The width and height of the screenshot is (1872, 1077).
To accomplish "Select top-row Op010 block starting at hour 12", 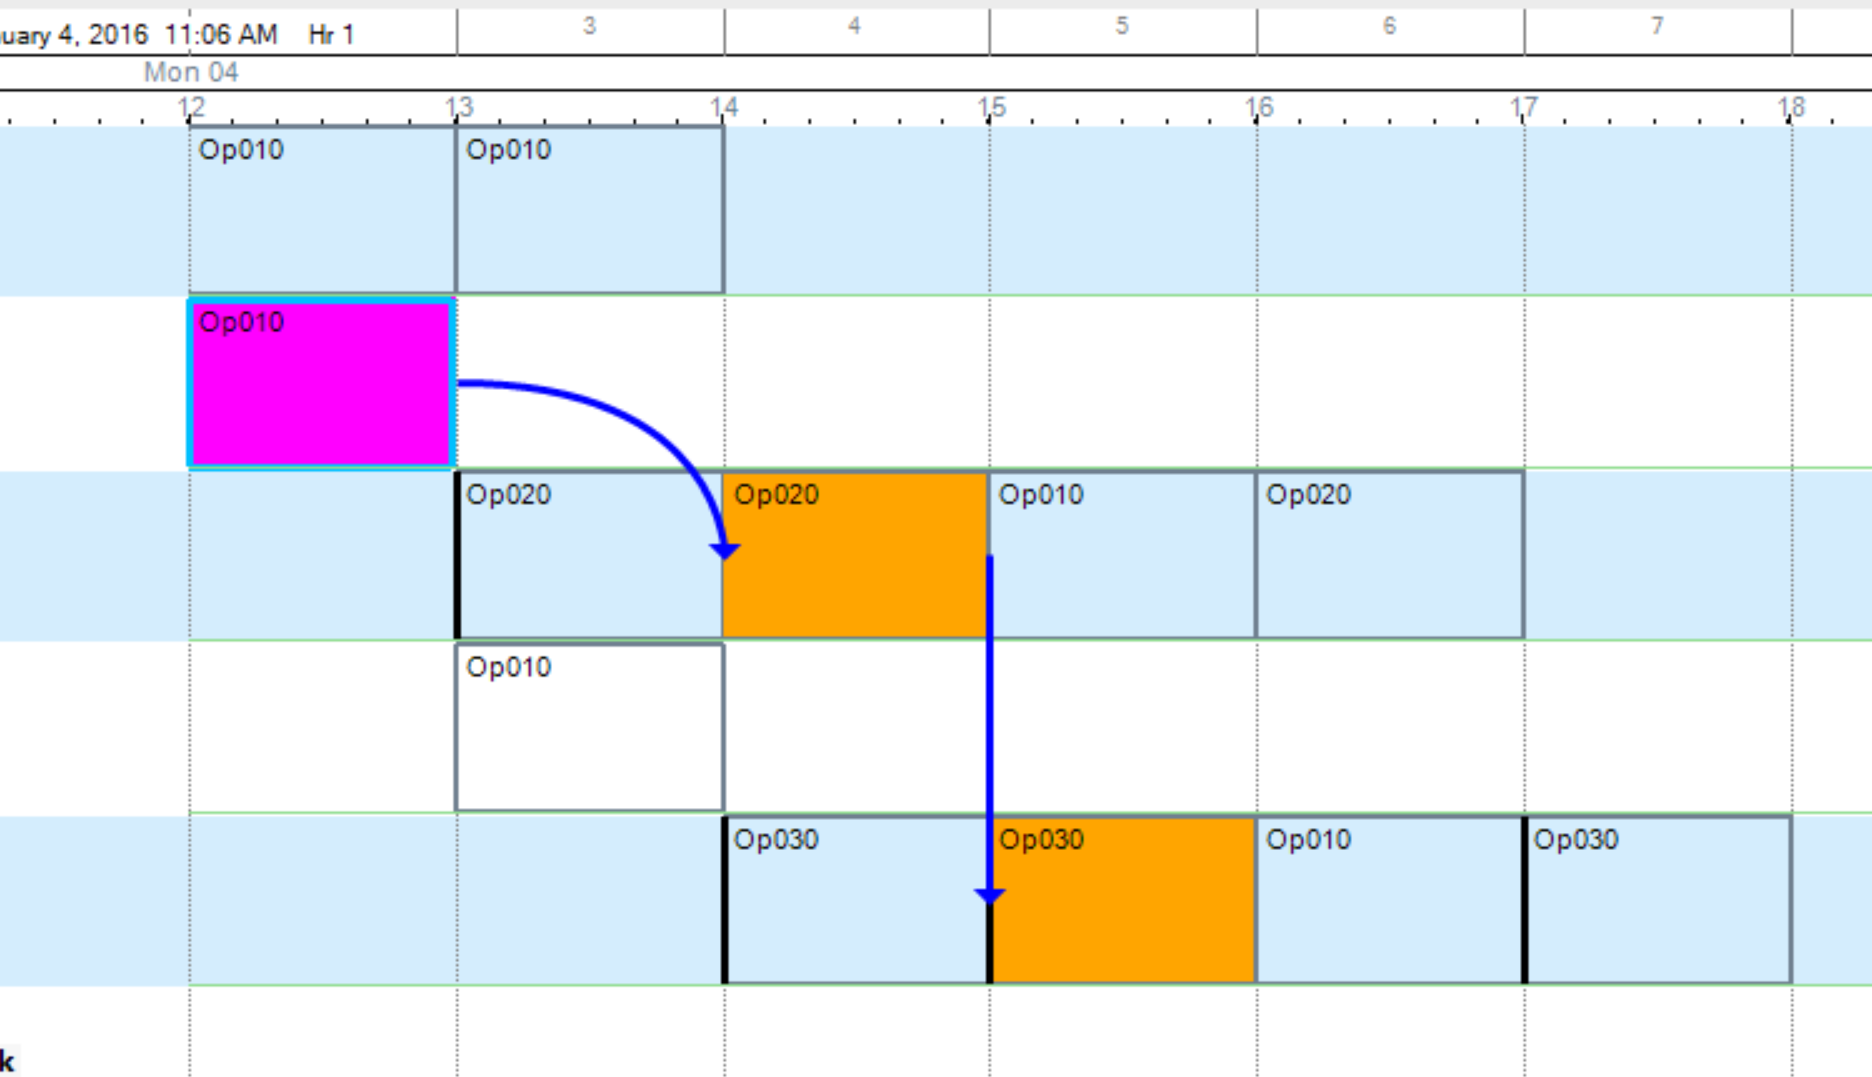I will [322, 210].
